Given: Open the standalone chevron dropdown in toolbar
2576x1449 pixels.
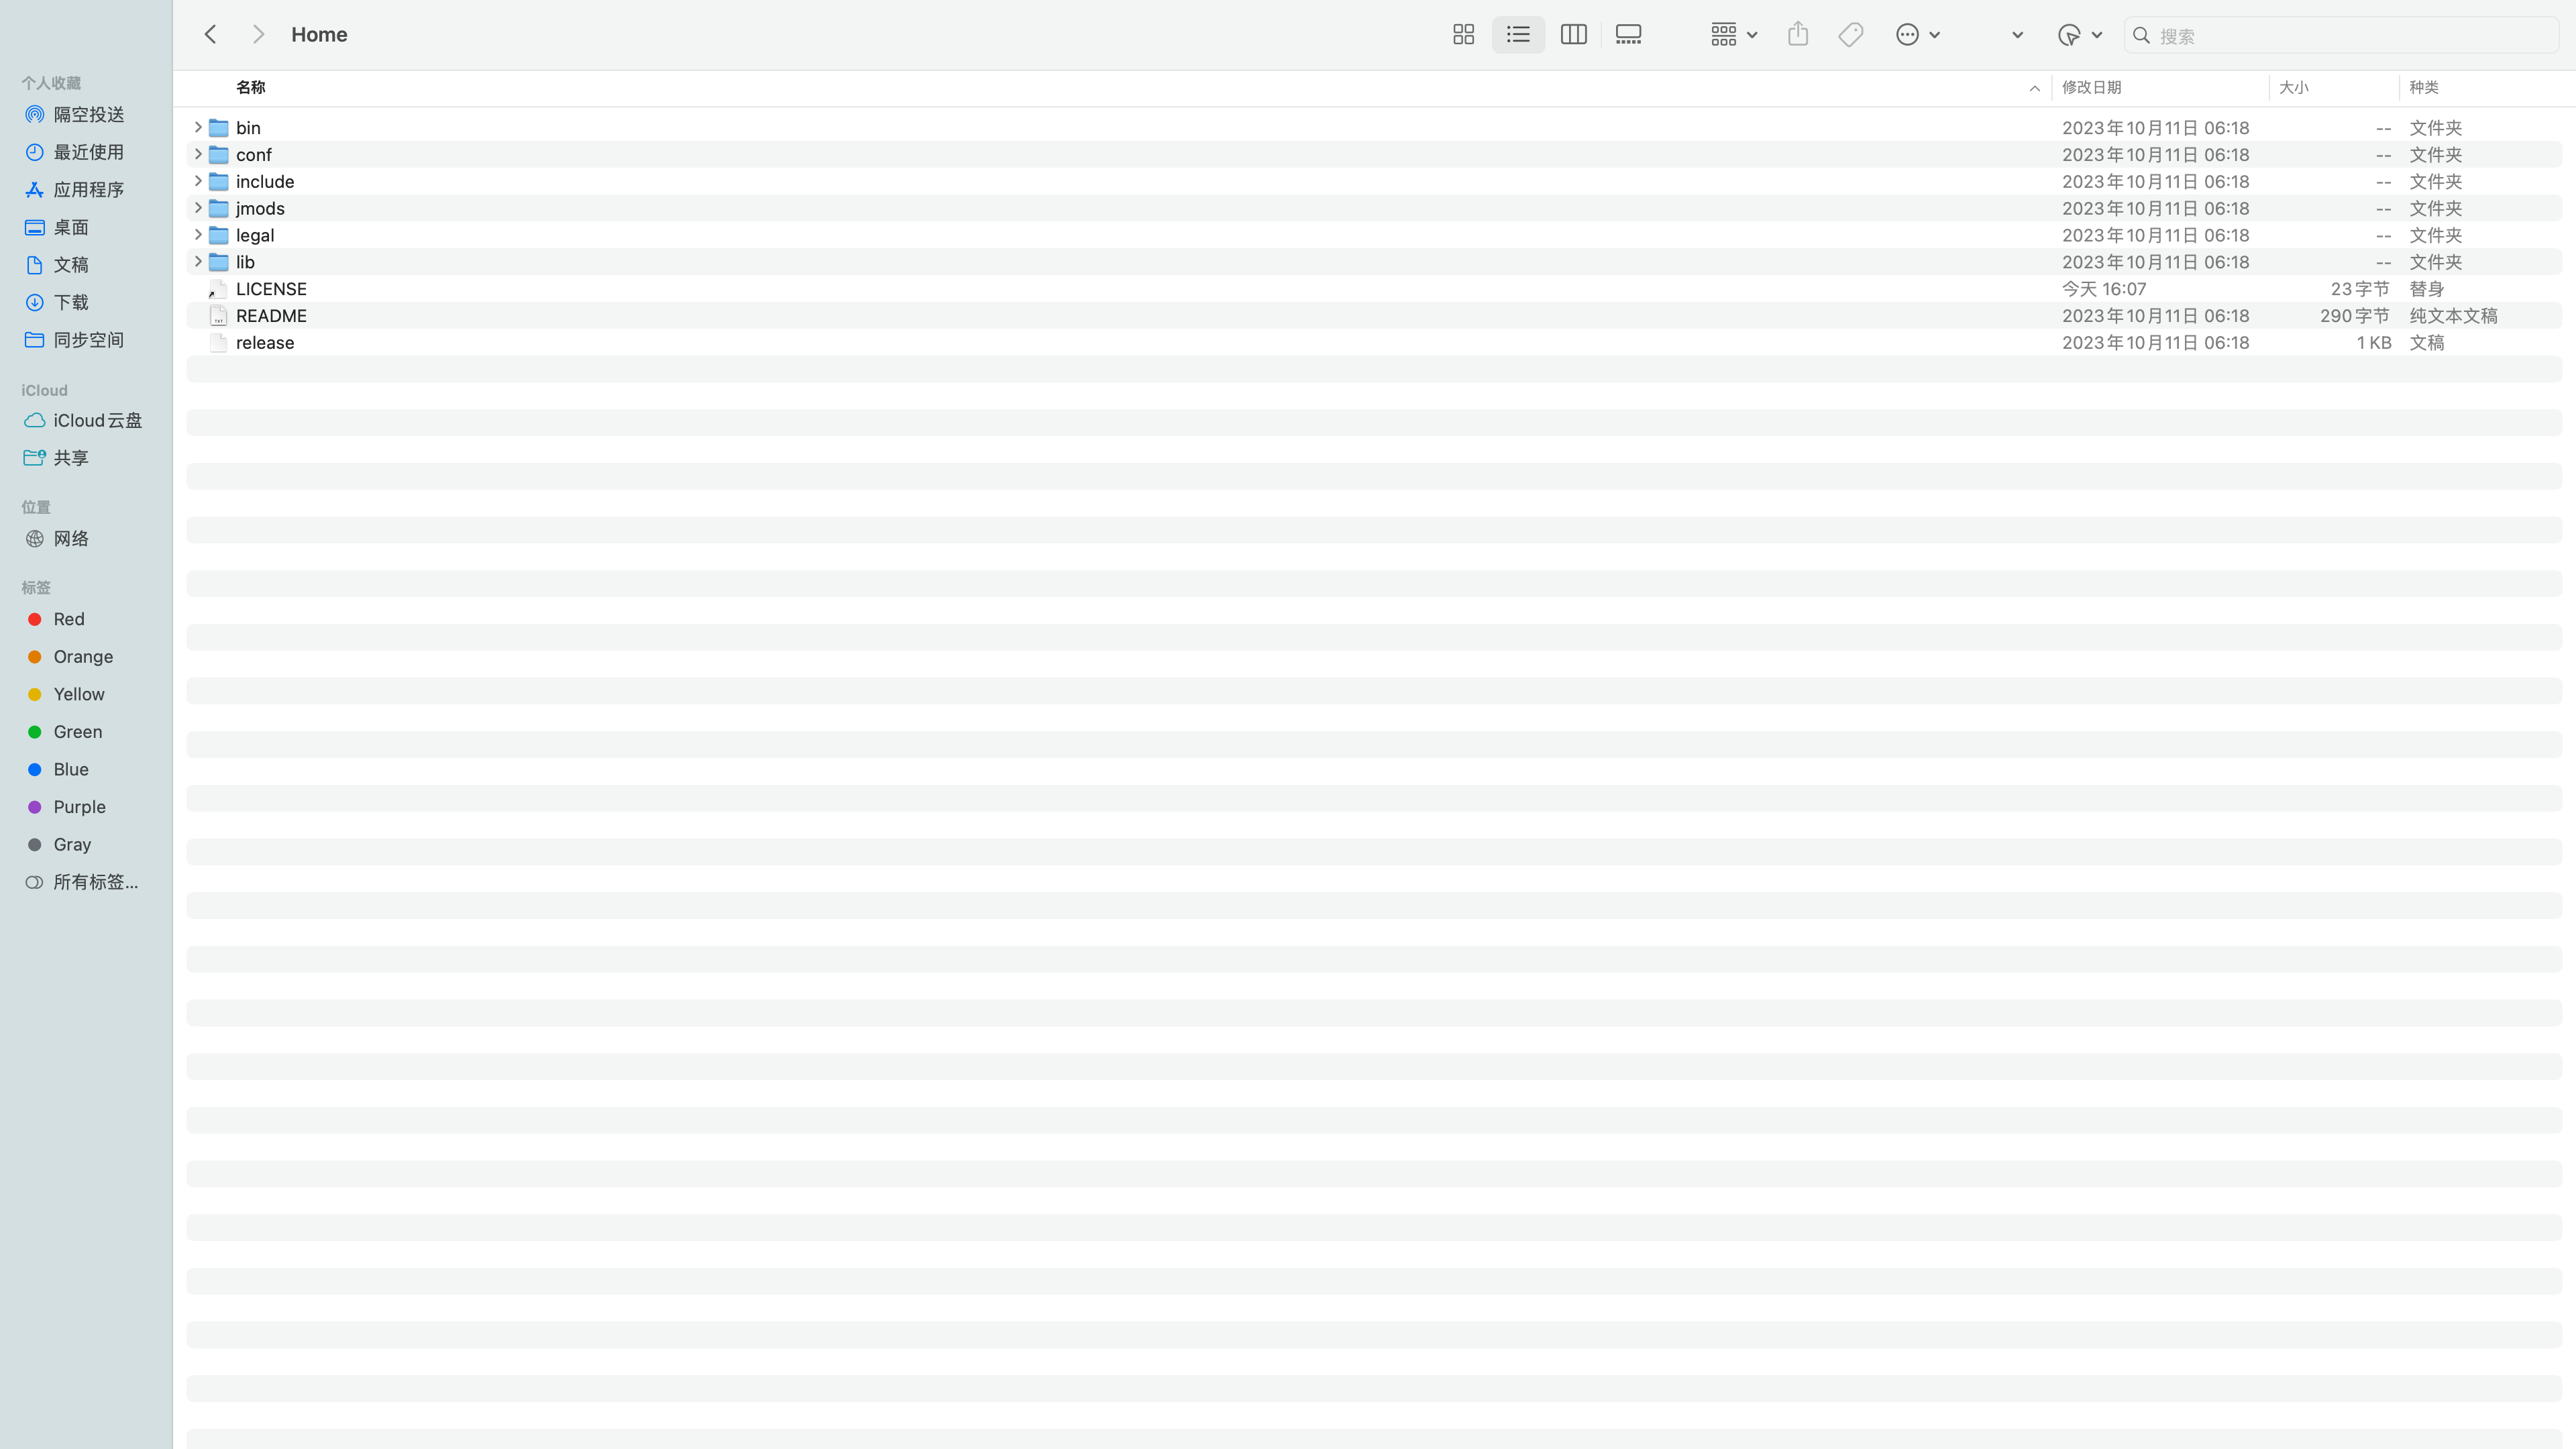Looking at the screenshot, I should click(2017, 35).
